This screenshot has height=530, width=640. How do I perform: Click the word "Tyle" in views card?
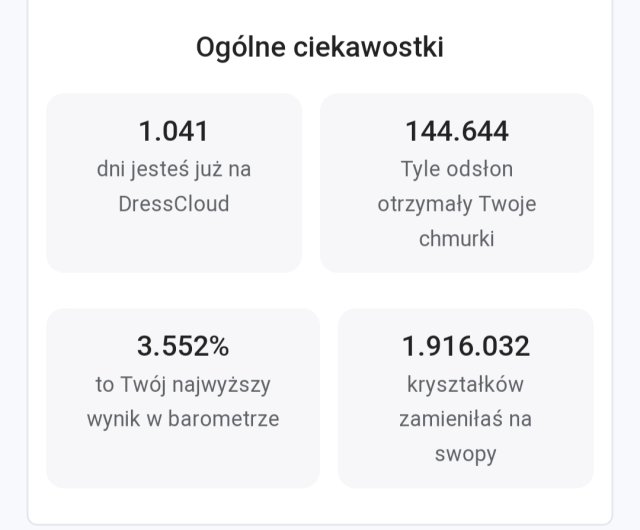click(x=421, y=168)
